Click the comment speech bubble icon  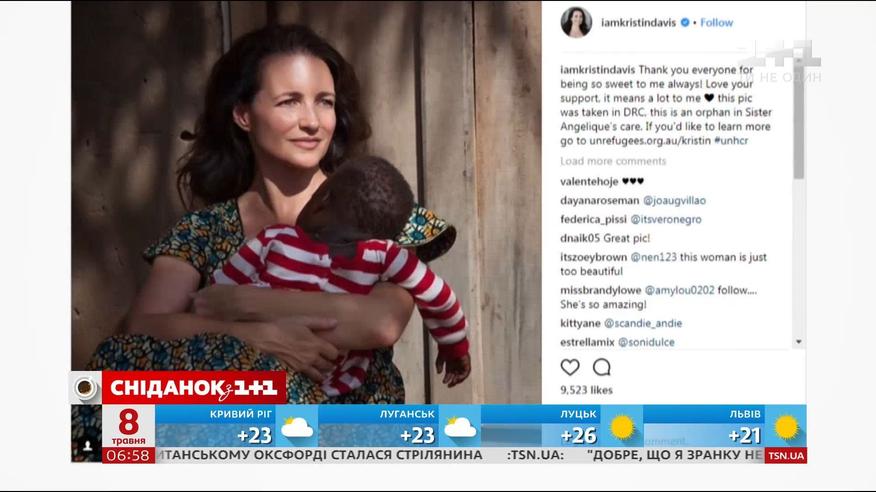[602, 367]
